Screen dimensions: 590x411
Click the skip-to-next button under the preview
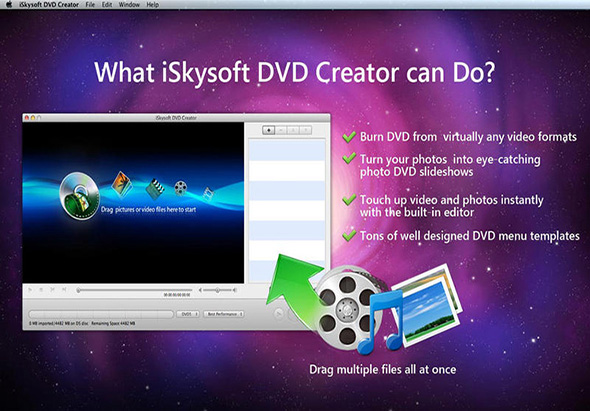(64, 290)
